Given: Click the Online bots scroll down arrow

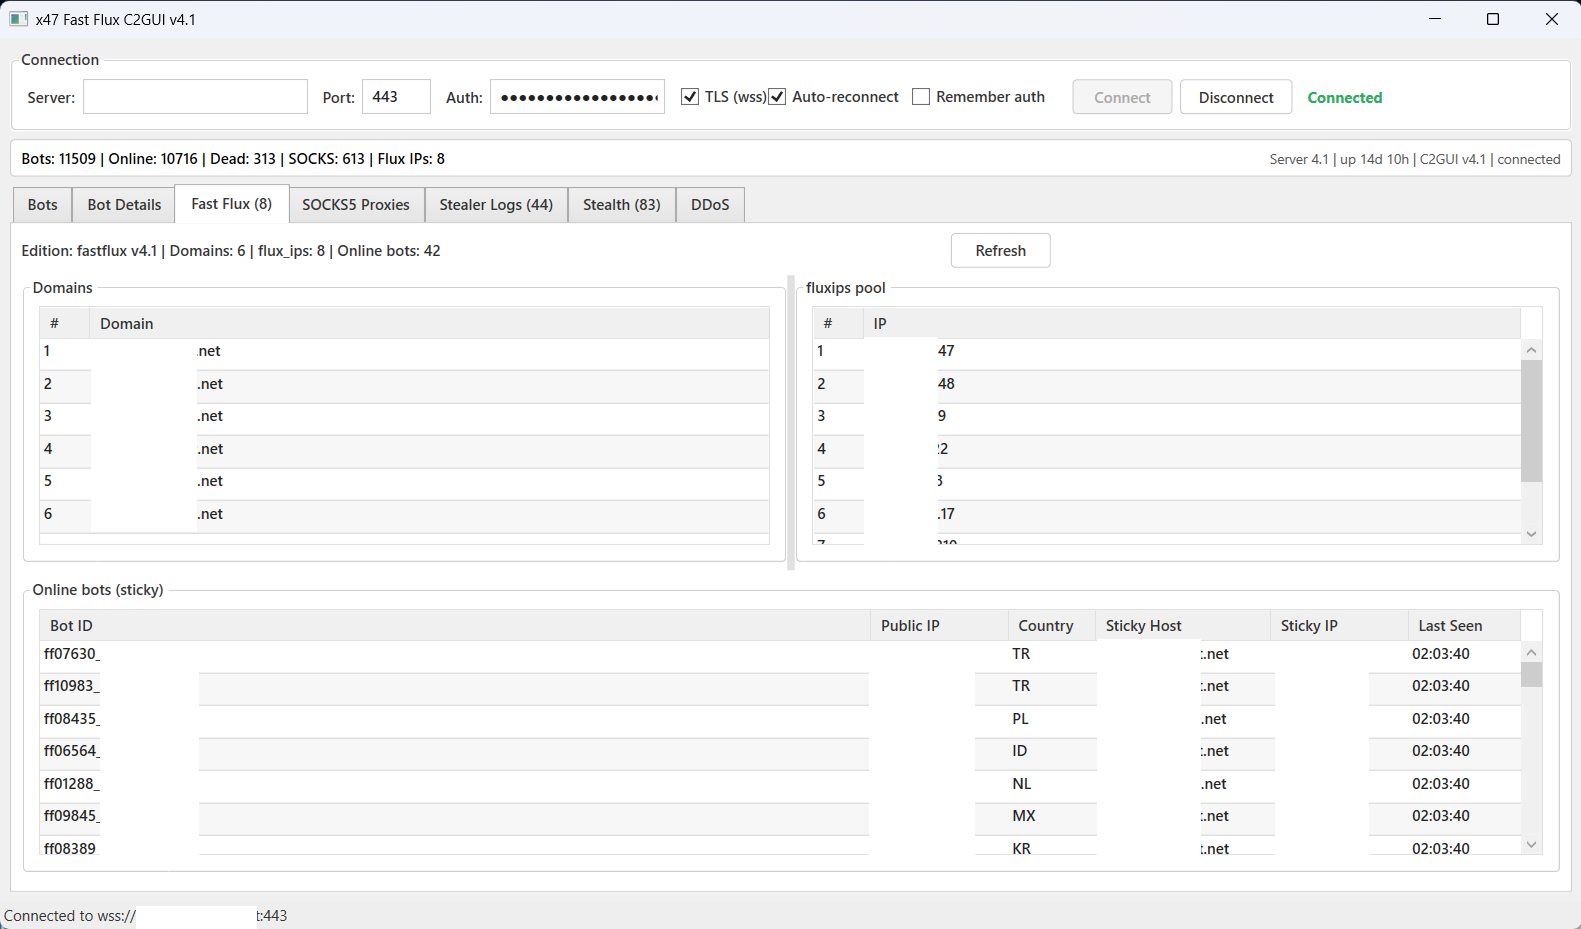Looking at the screenshot, I should point(1531,845).
